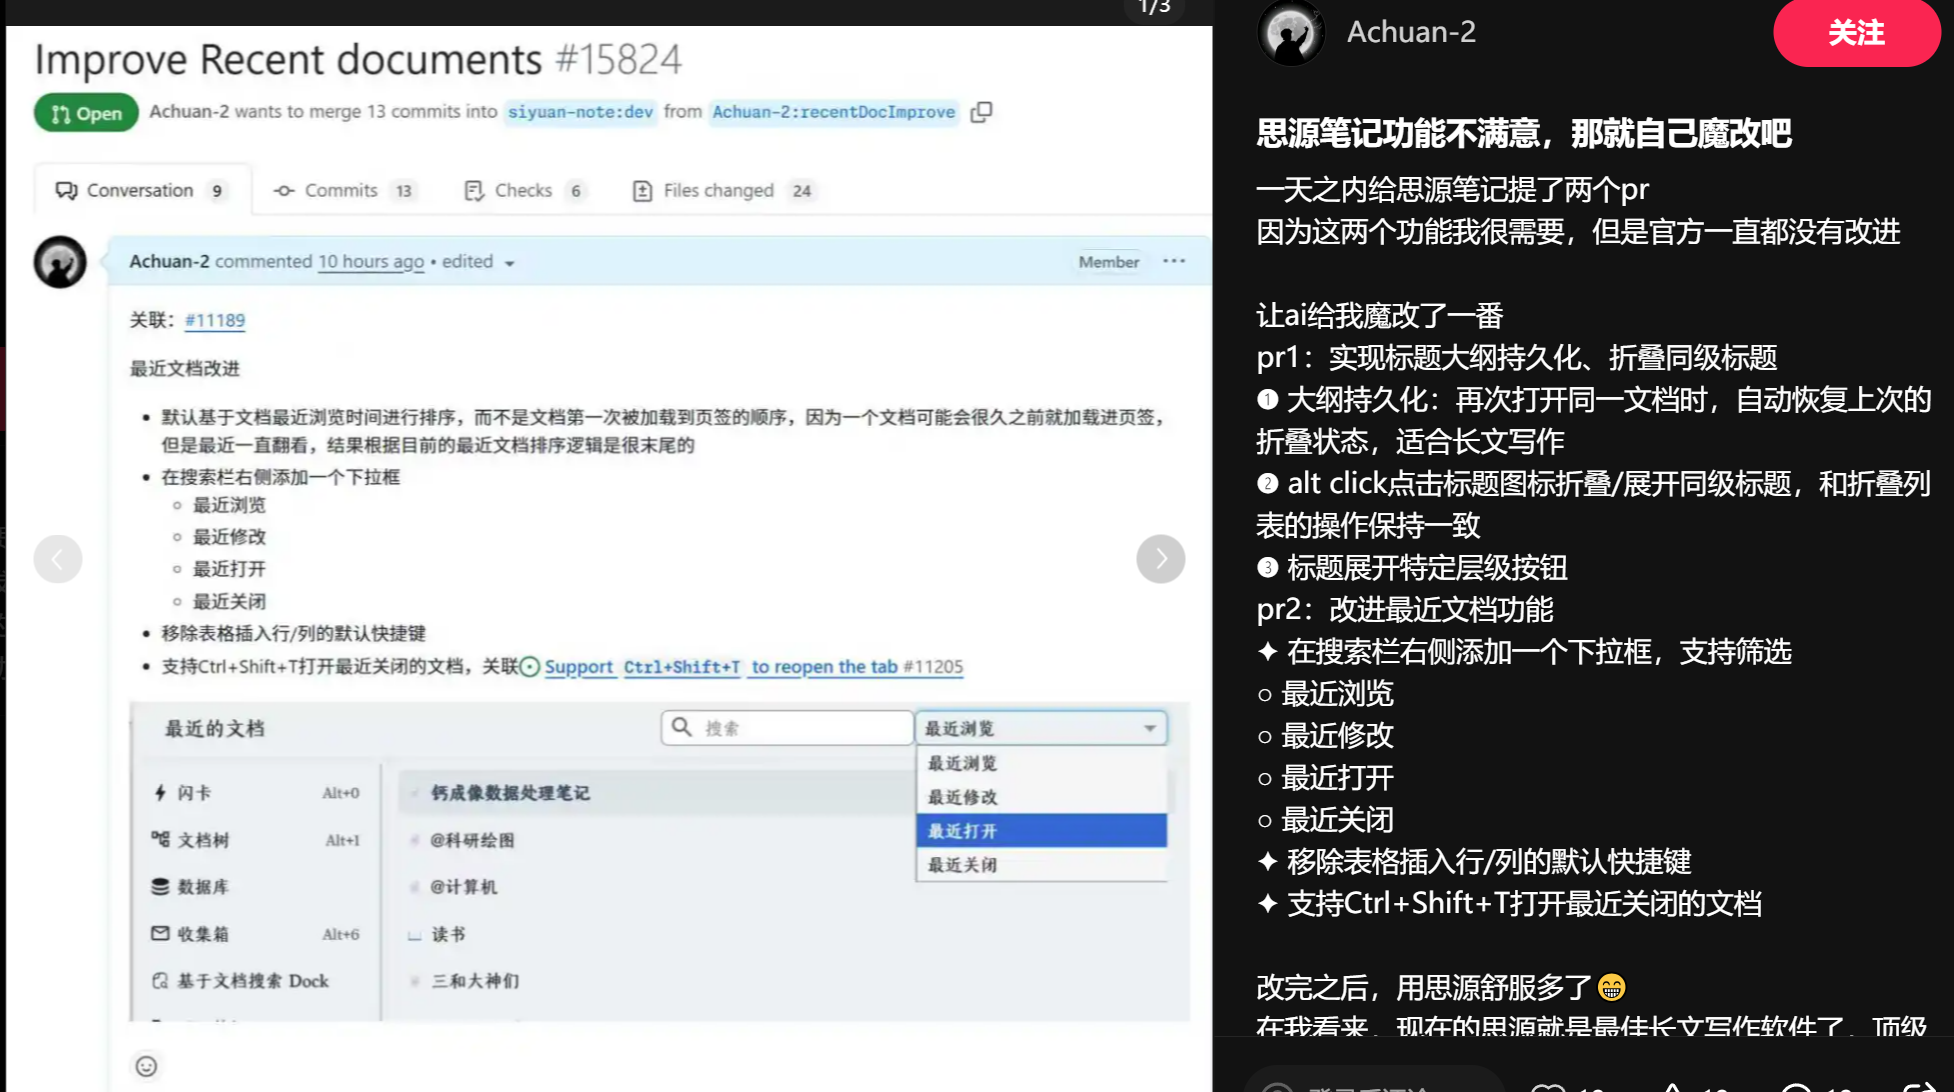
Task: Select 最近关闭 option in list
Action: point(1040,865)
